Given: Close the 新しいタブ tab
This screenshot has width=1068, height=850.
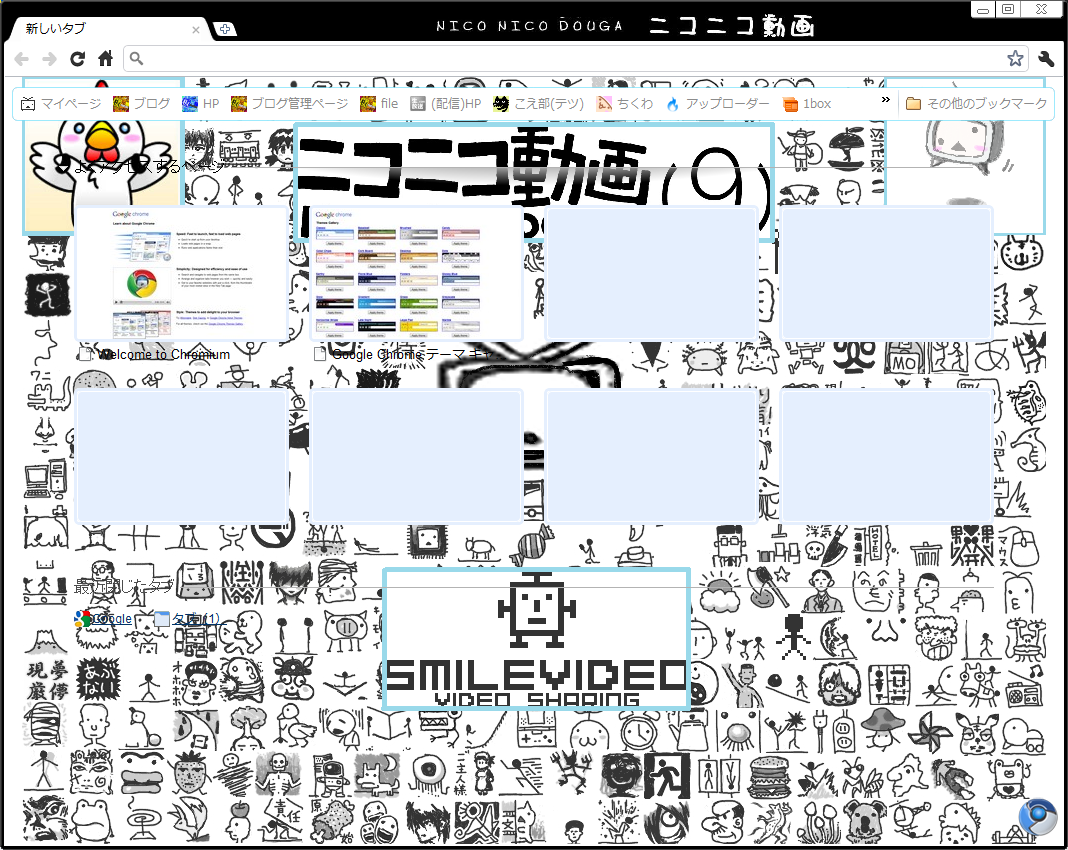Looking at the screenshot, I should coord(196,29).
